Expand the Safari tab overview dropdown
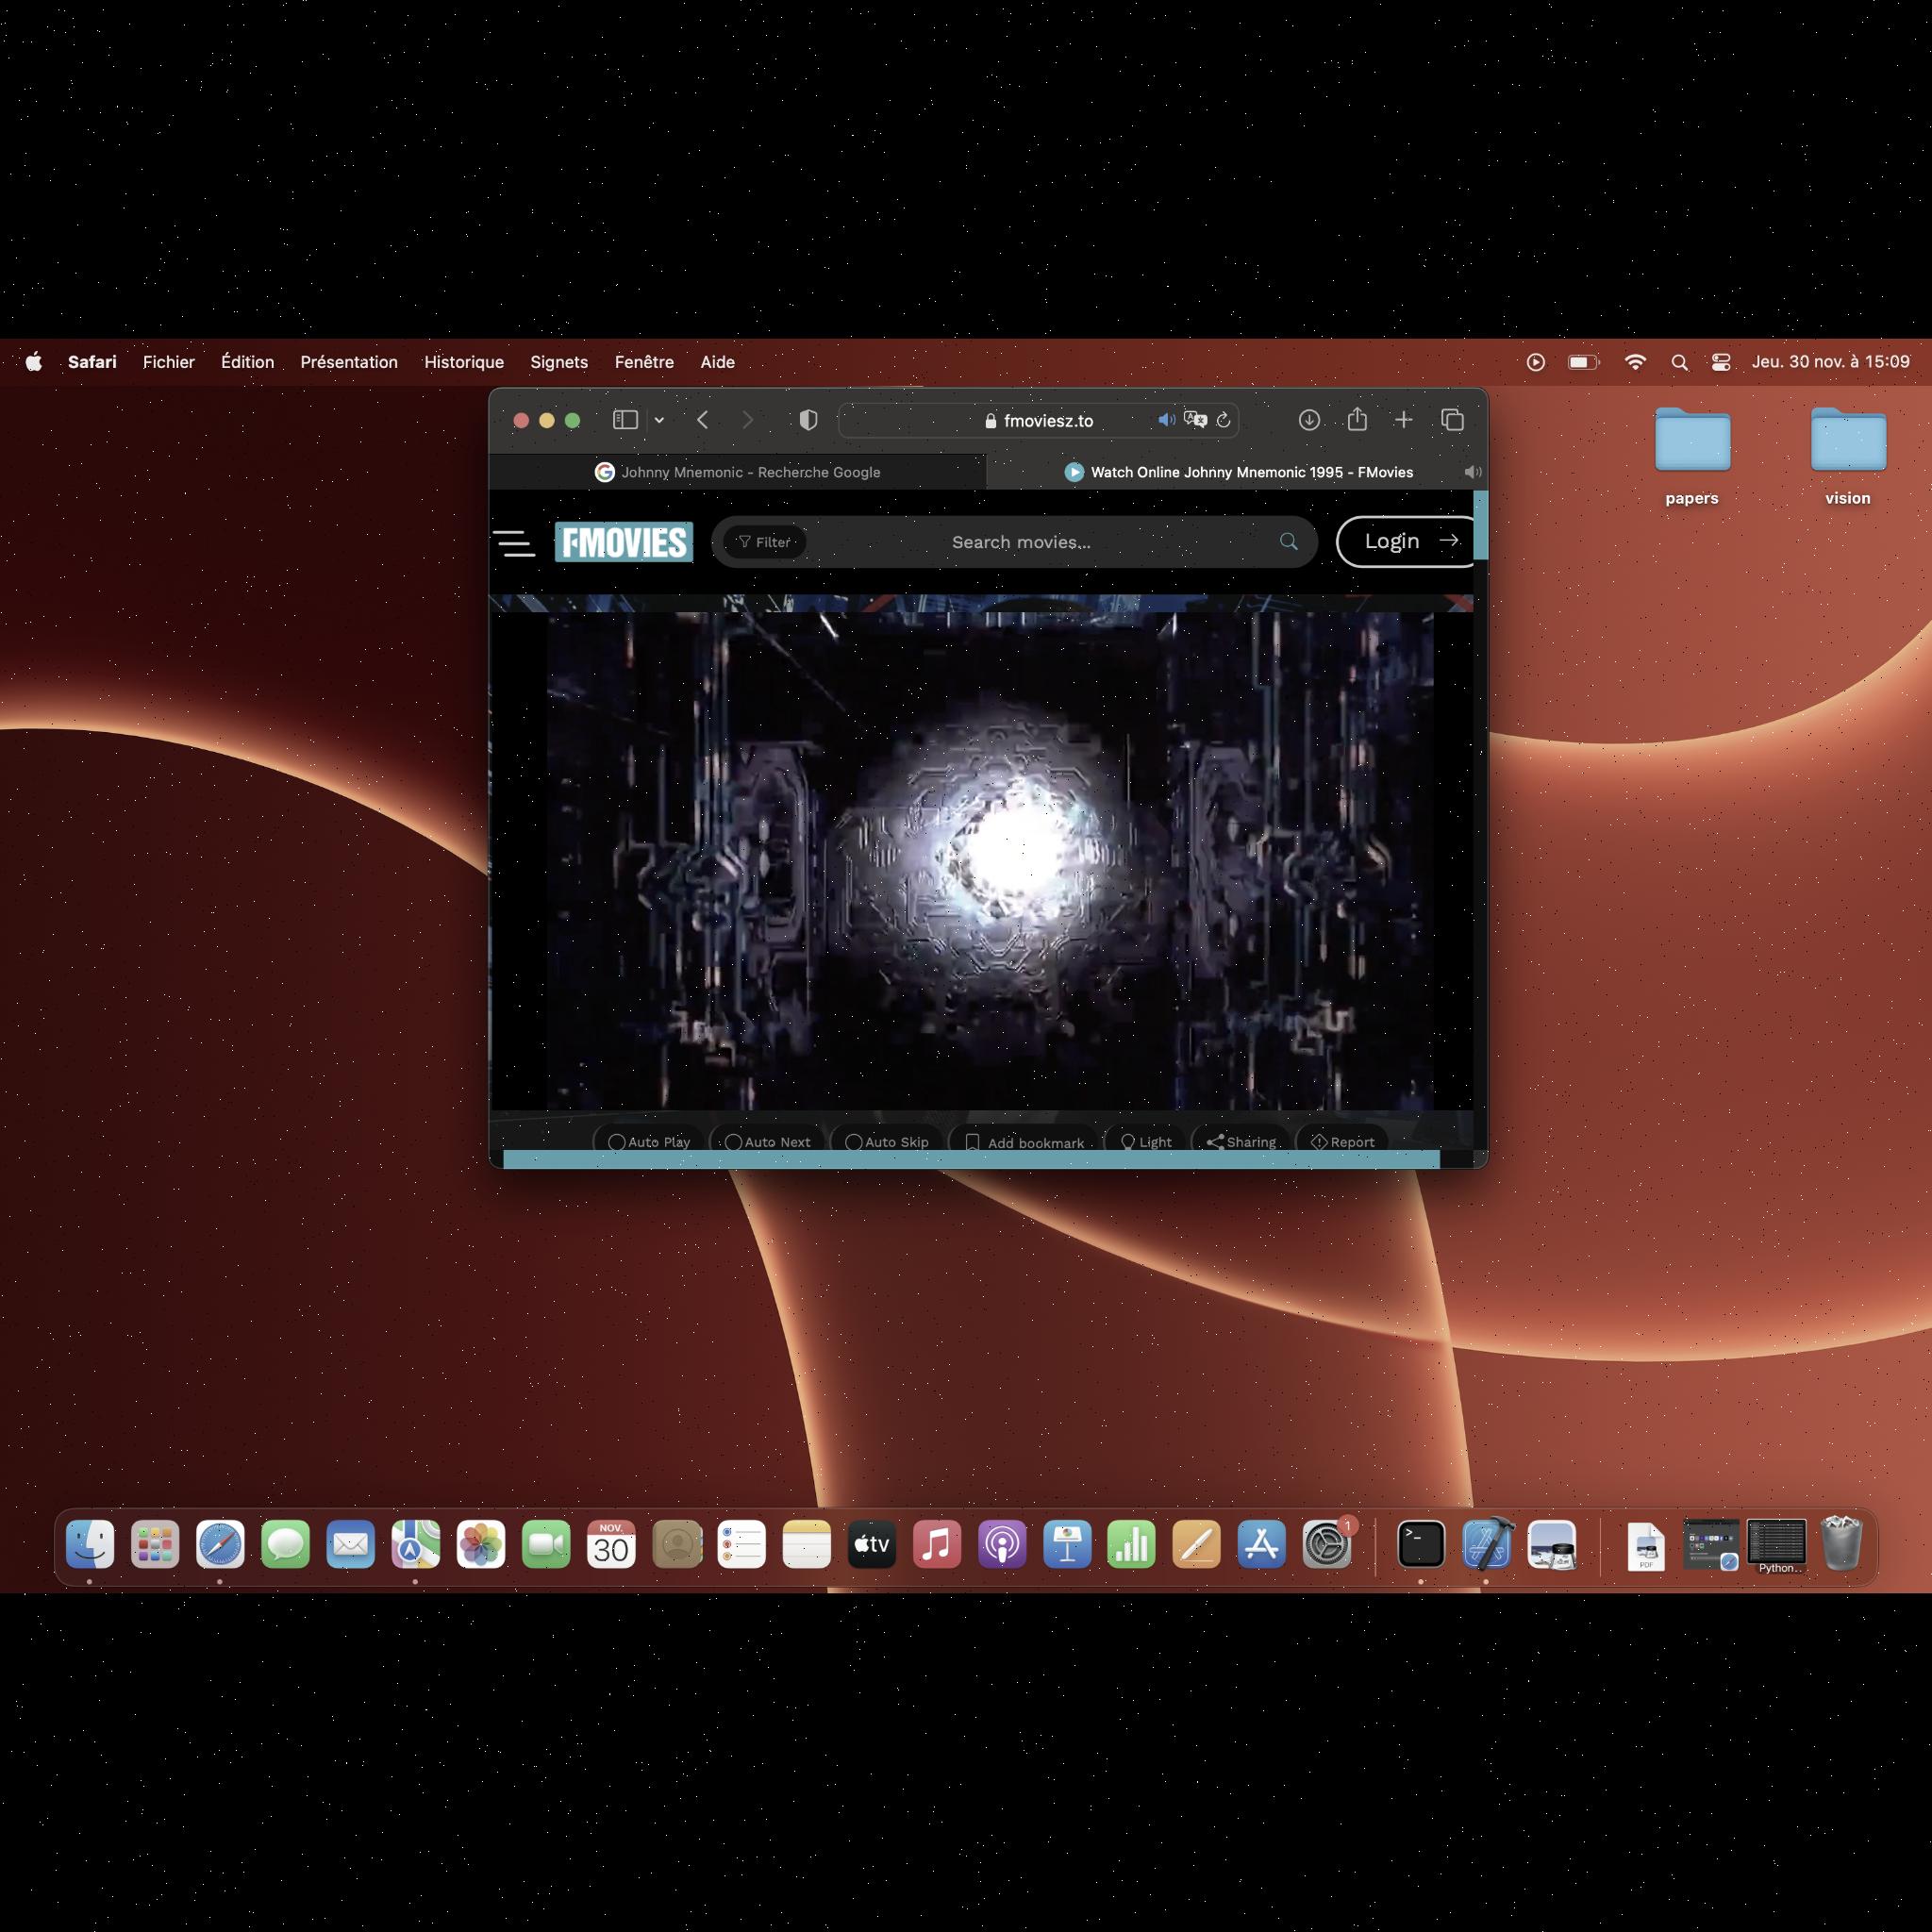The width and height of the screenshot is (1932, 1932). click(658, 419)
